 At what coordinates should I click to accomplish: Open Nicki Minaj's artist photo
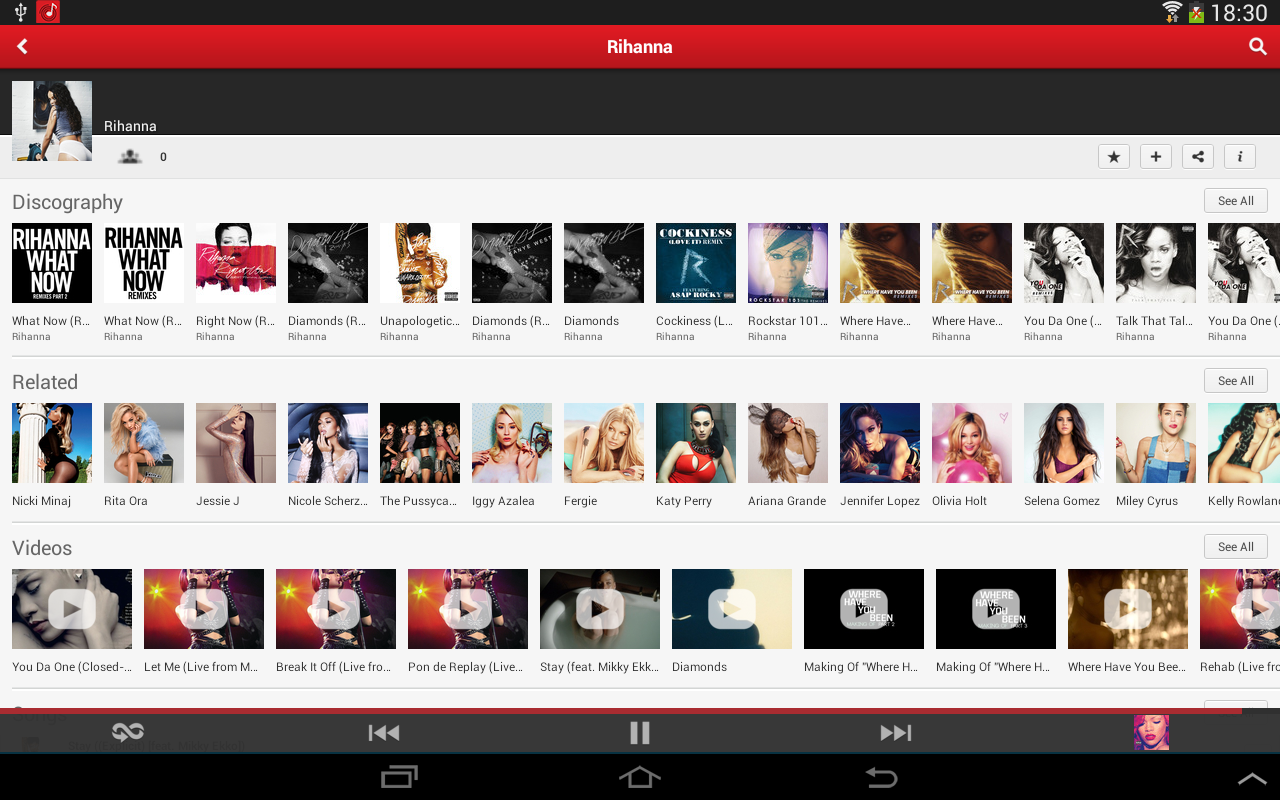(52, 443)
